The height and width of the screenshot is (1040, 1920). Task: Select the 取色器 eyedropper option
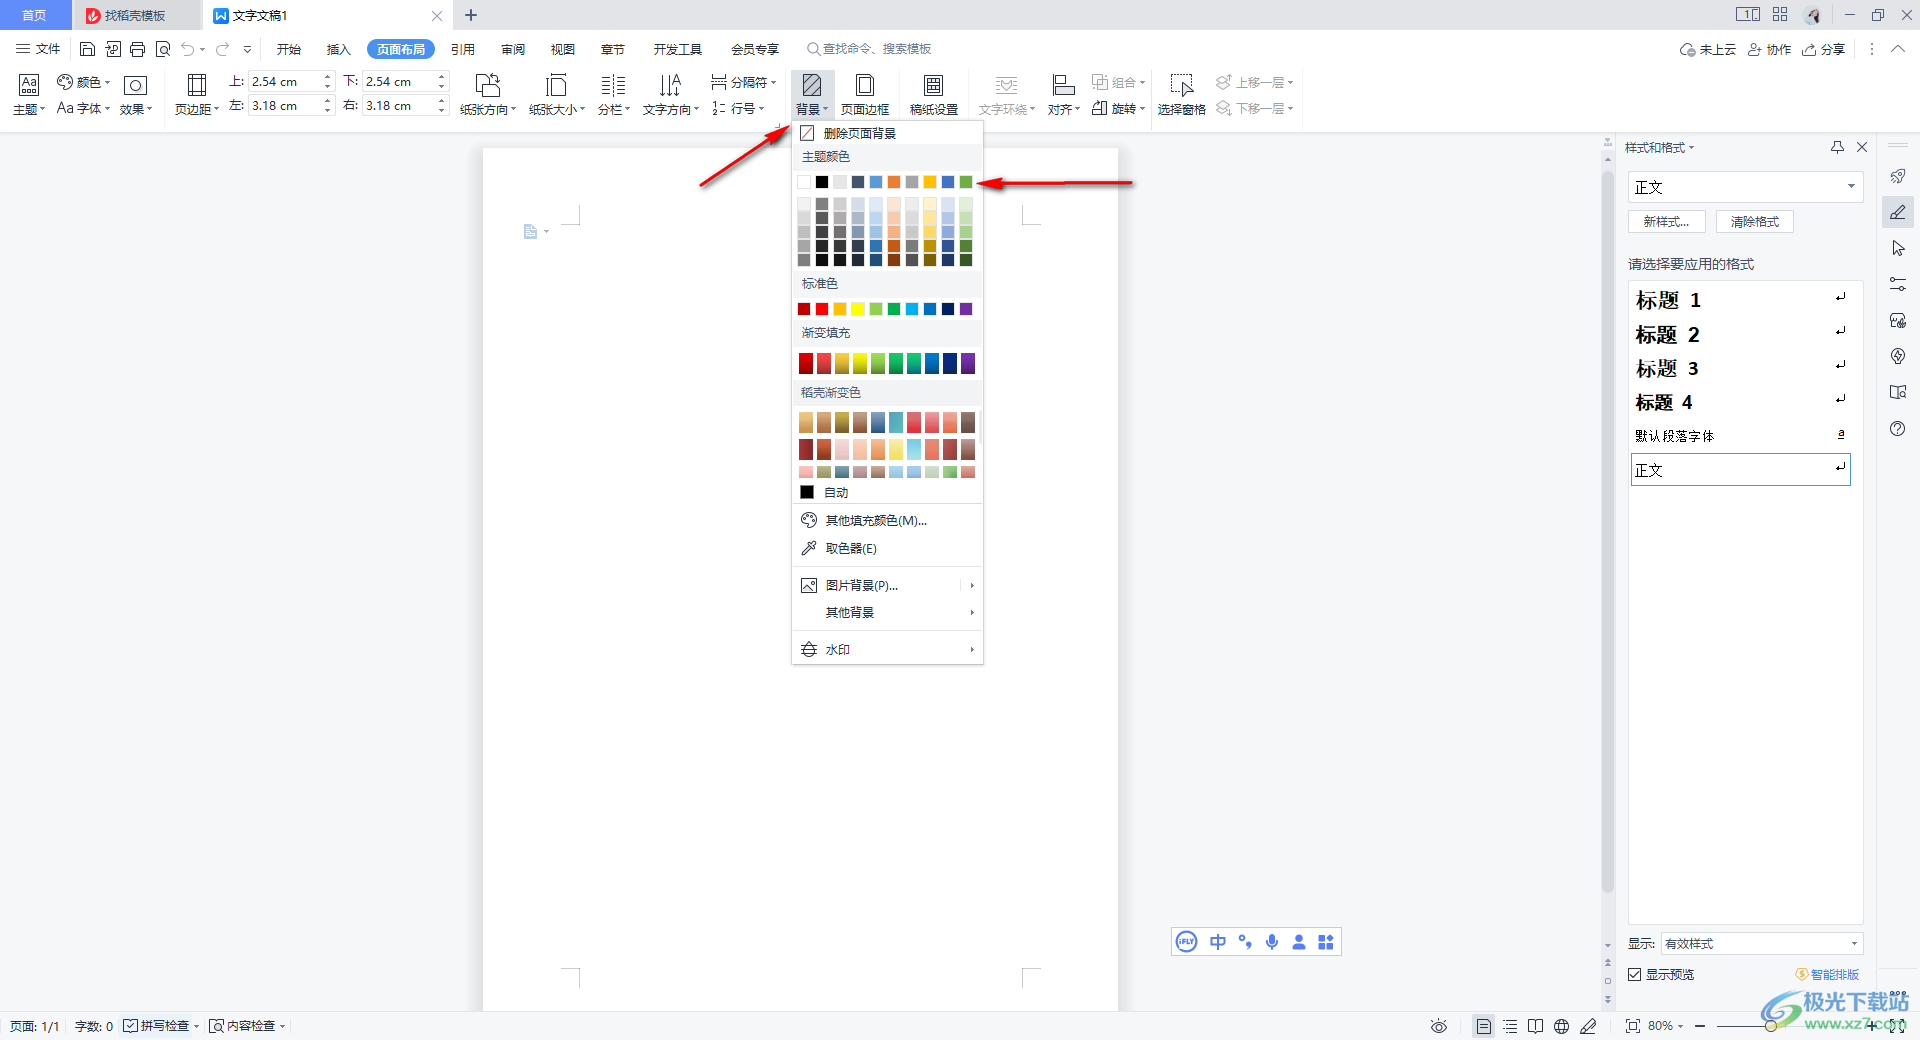pyautogui.click(x=851, y=548)
